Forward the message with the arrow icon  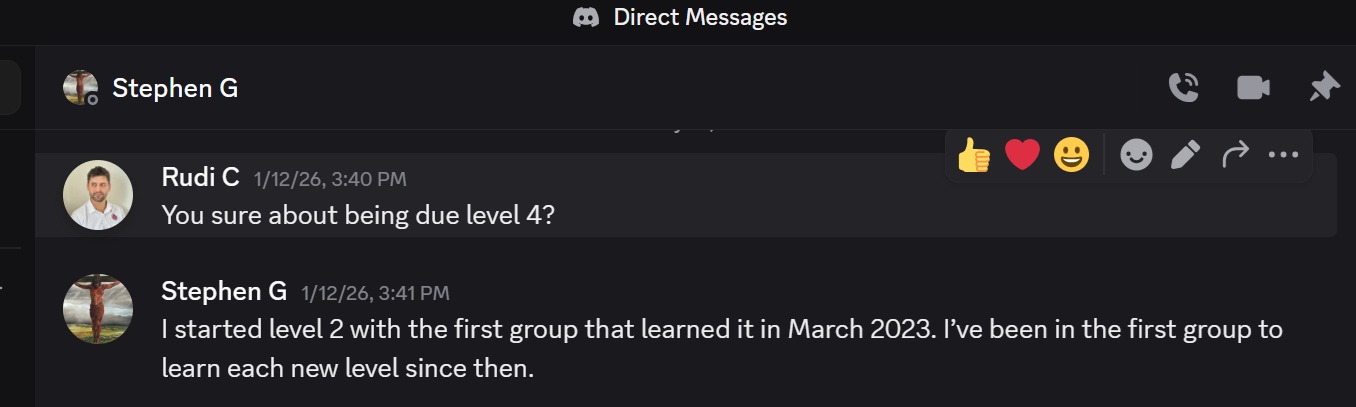tap(1235, 155)
